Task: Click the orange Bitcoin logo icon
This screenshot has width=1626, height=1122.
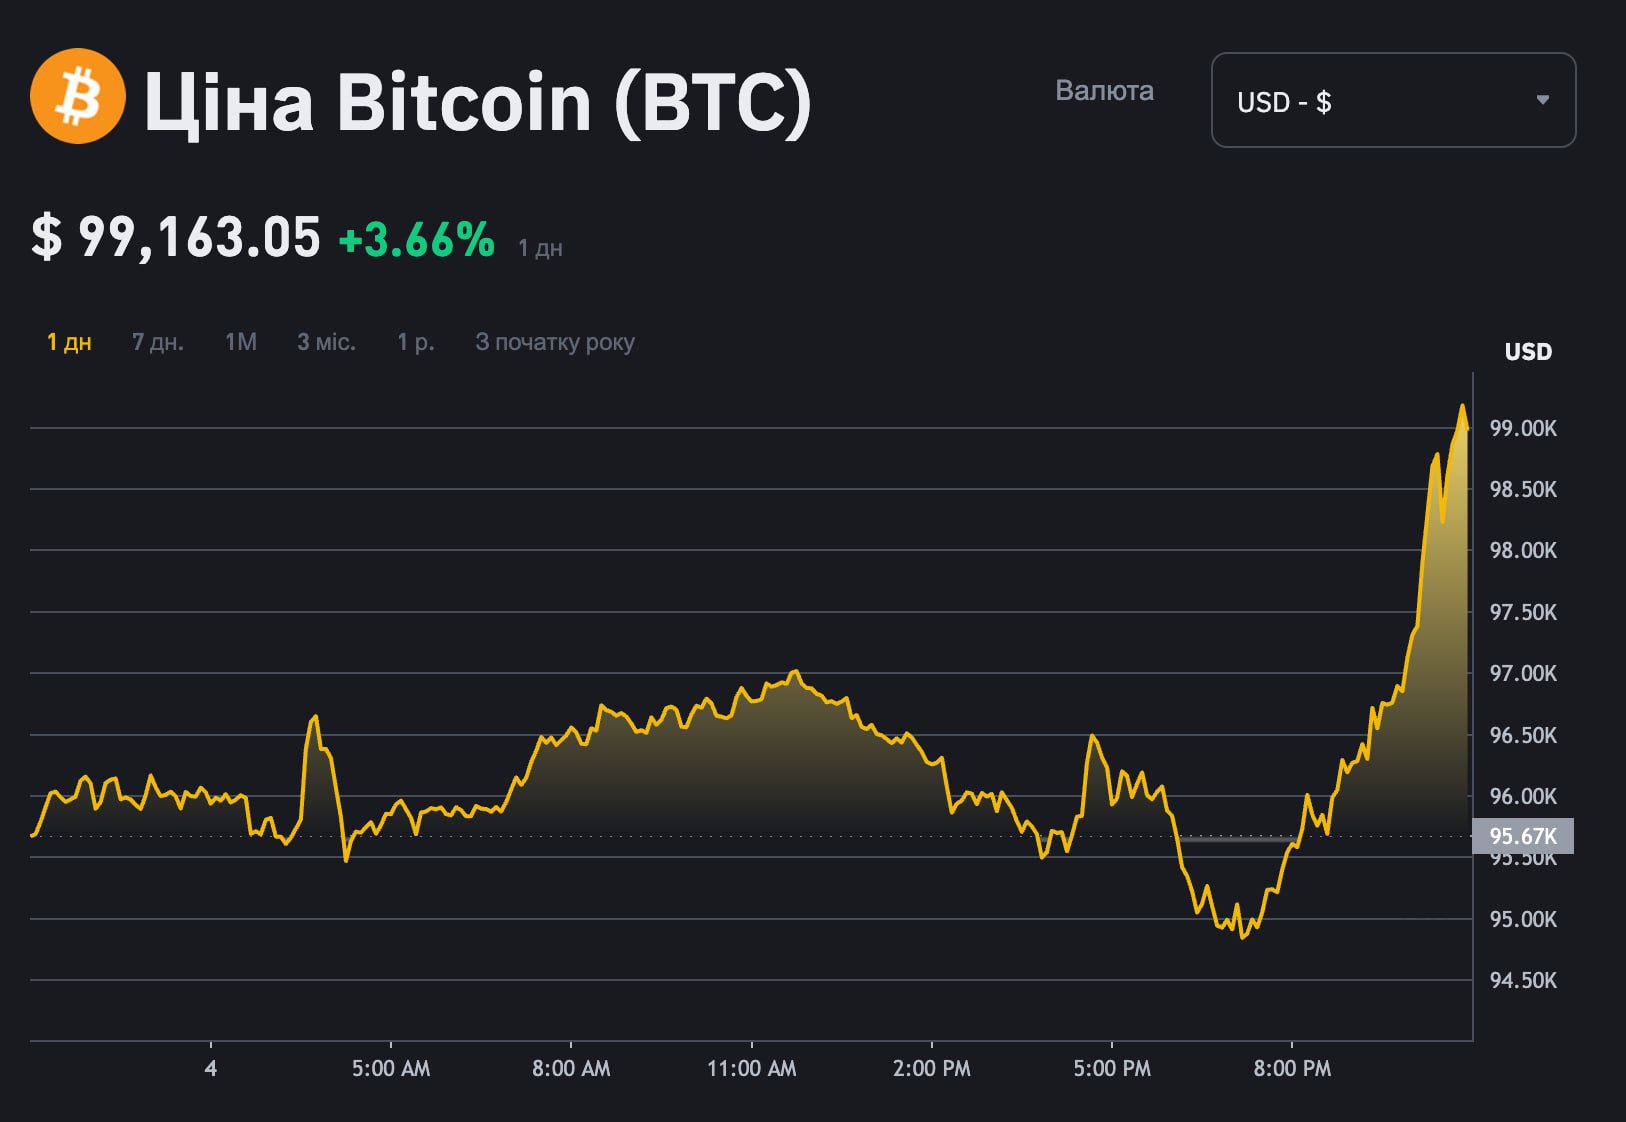Action: tap(78, 97)
